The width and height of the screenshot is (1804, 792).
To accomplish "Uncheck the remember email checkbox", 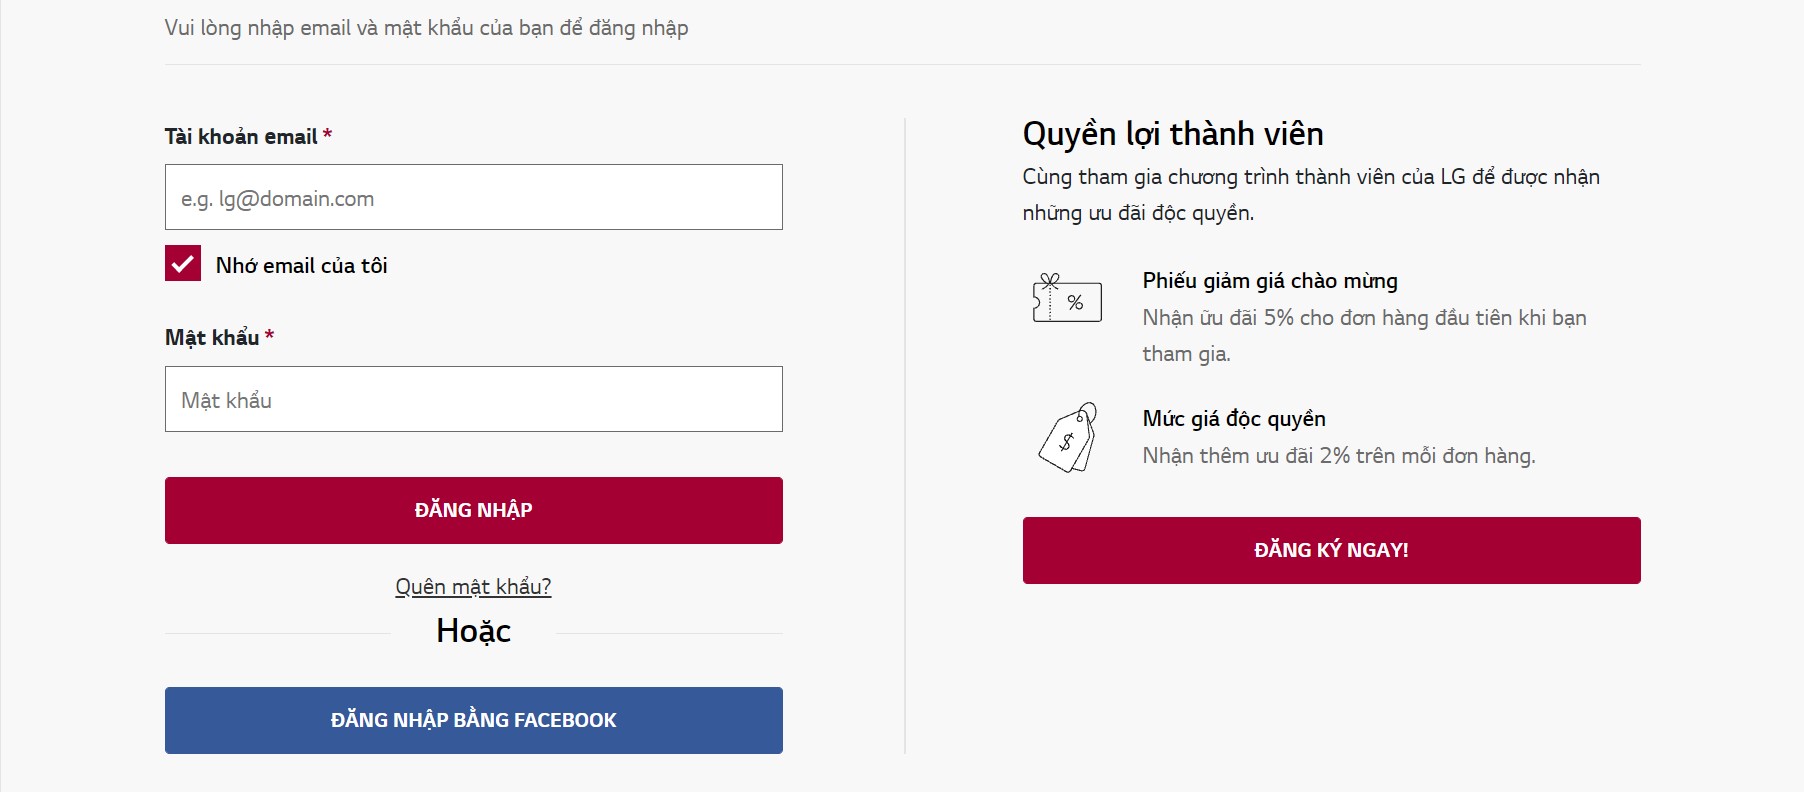I will pos(183,263).
